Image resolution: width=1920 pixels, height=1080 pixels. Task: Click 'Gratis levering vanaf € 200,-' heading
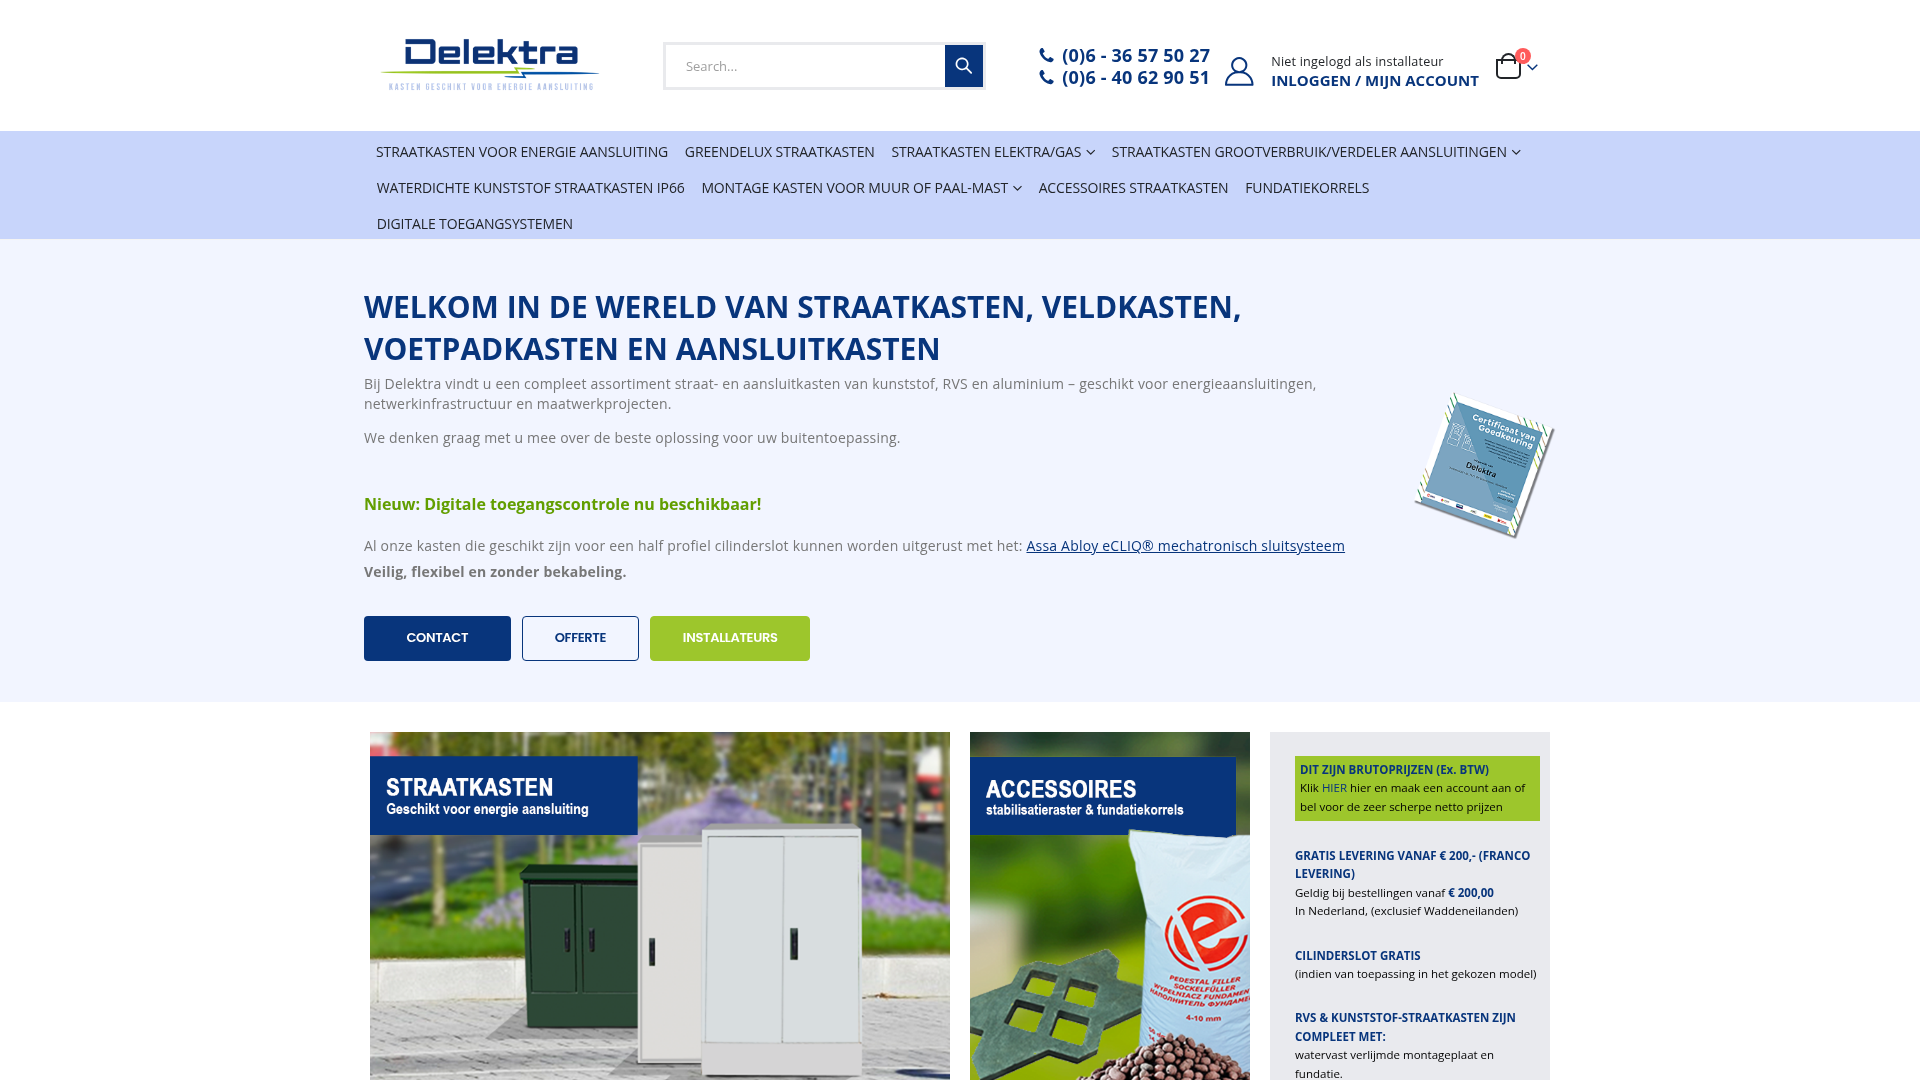[x=1412, y=864]
